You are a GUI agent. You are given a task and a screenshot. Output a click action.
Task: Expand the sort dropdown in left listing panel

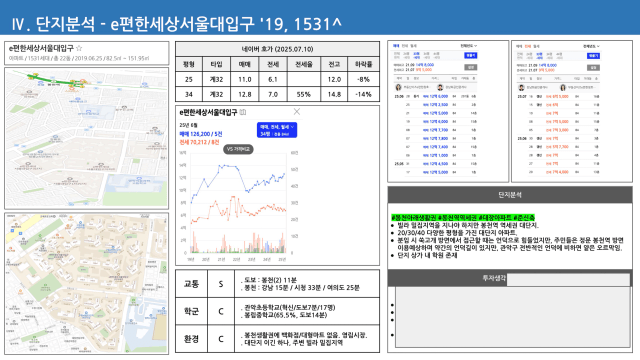(469, 46)
